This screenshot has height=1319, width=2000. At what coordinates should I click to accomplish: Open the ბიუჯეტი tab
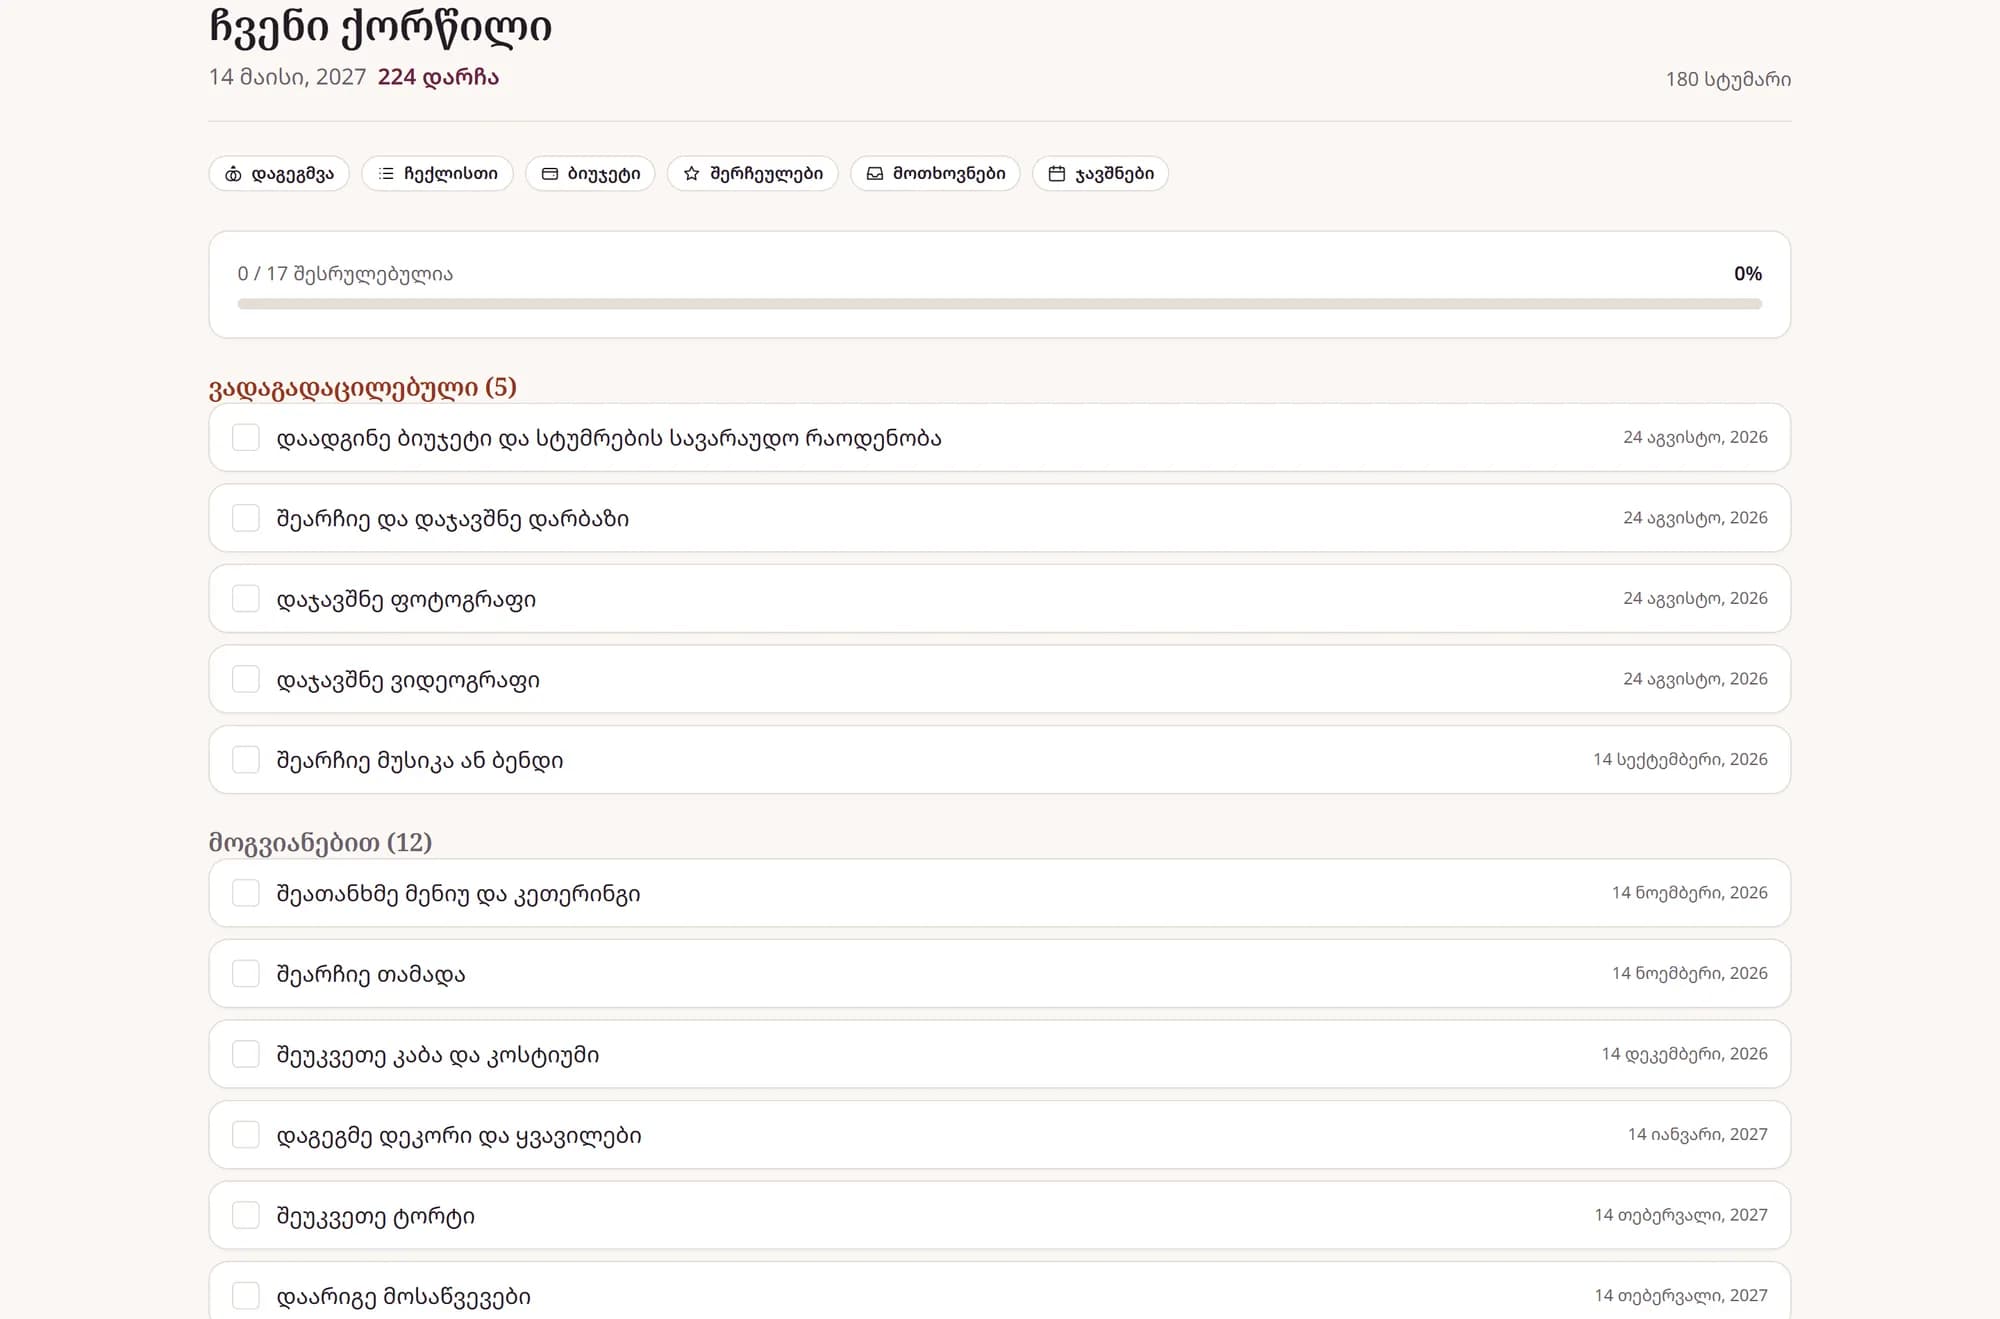click(590, 174)
